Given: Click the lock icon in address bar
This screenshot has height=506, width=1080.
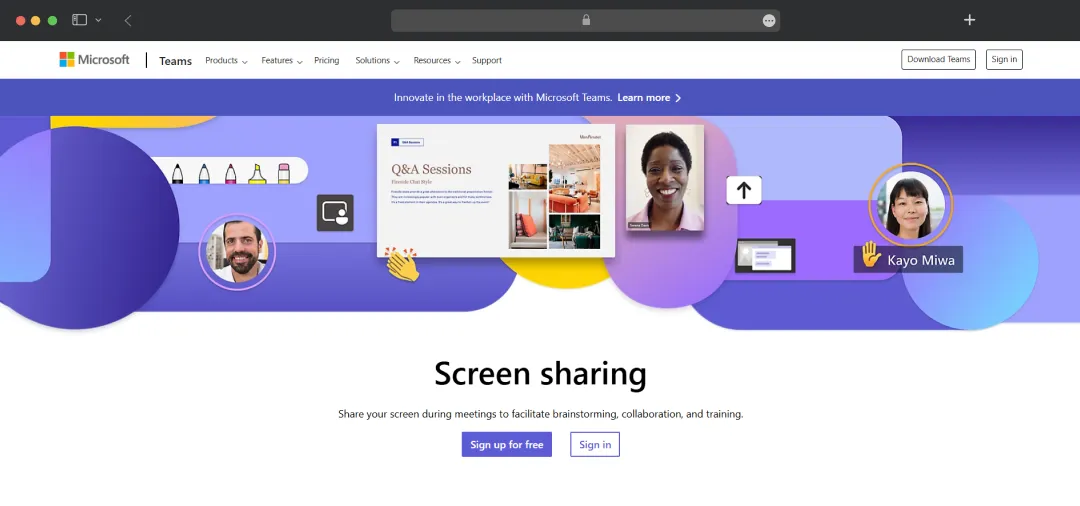Looking at the screenshot, I should pyautogui.click(x=586, y=20).
